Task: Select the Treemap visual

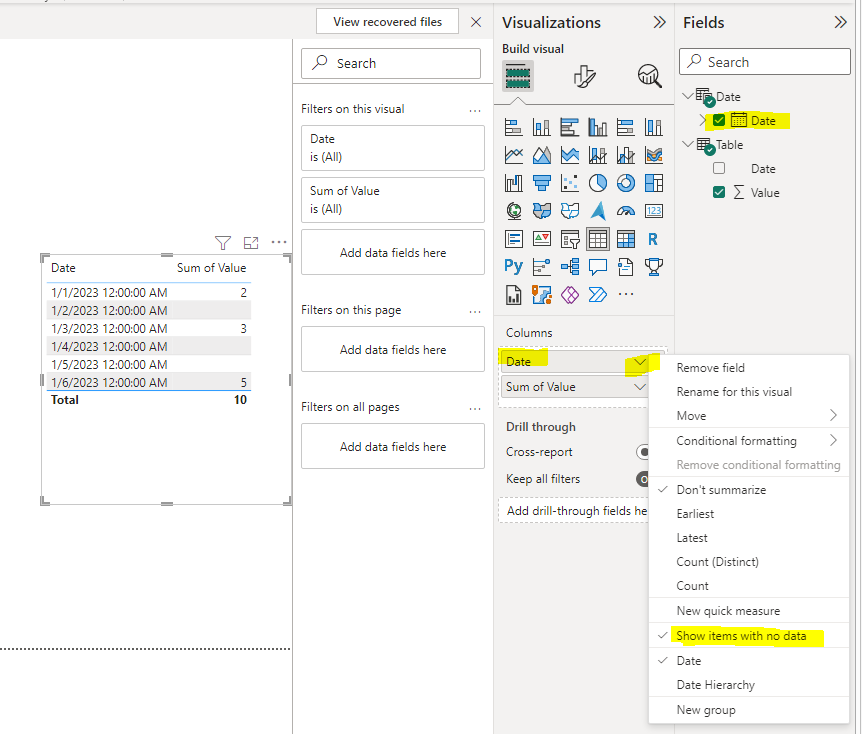Action: point(654,183)
